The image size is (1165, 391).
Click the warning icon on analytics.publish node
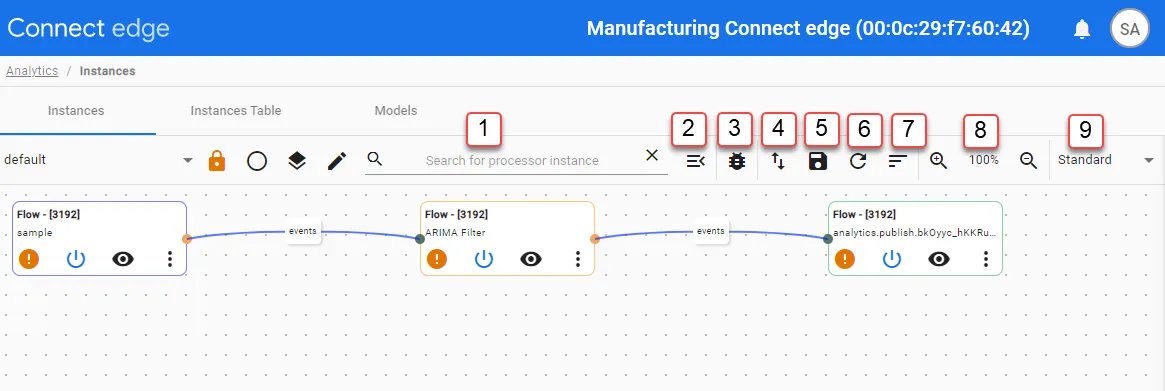845,259
